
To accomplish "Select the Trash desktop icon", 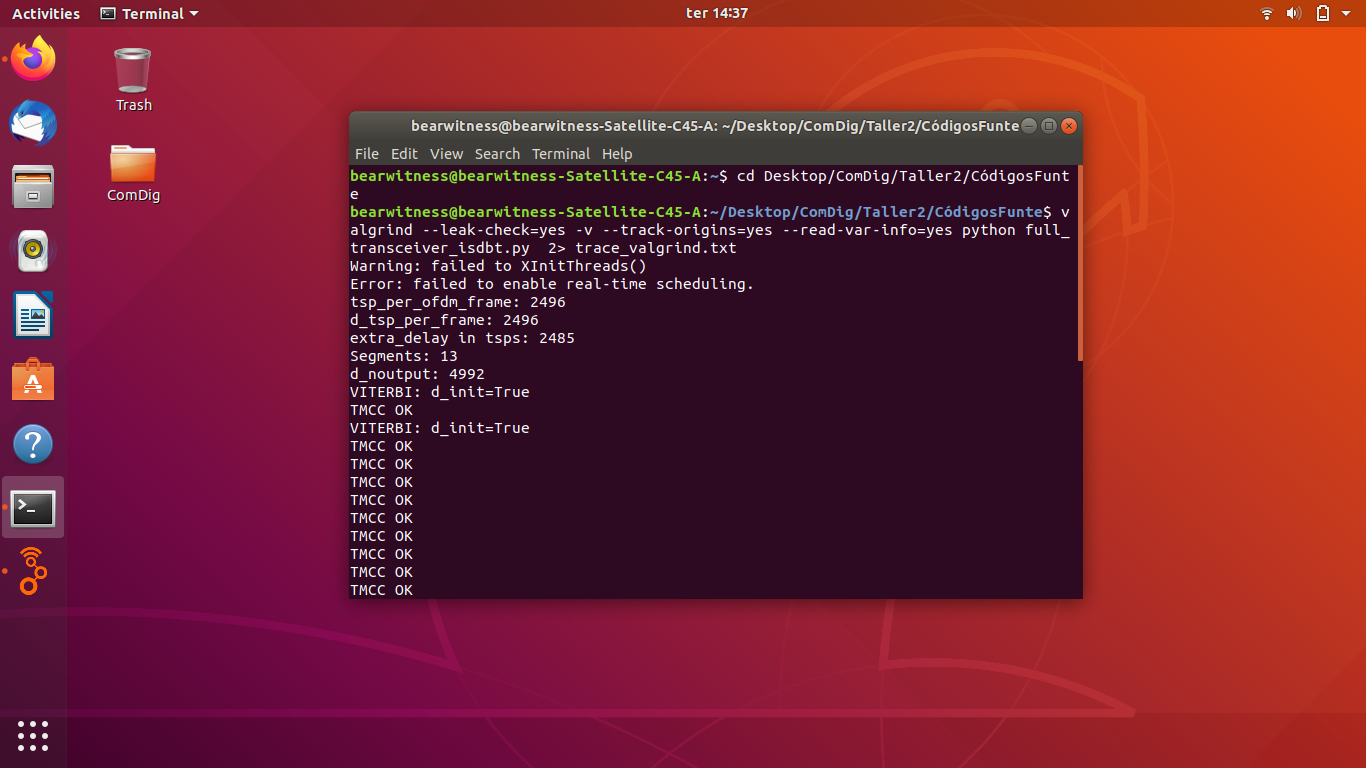I will (133, 80).
